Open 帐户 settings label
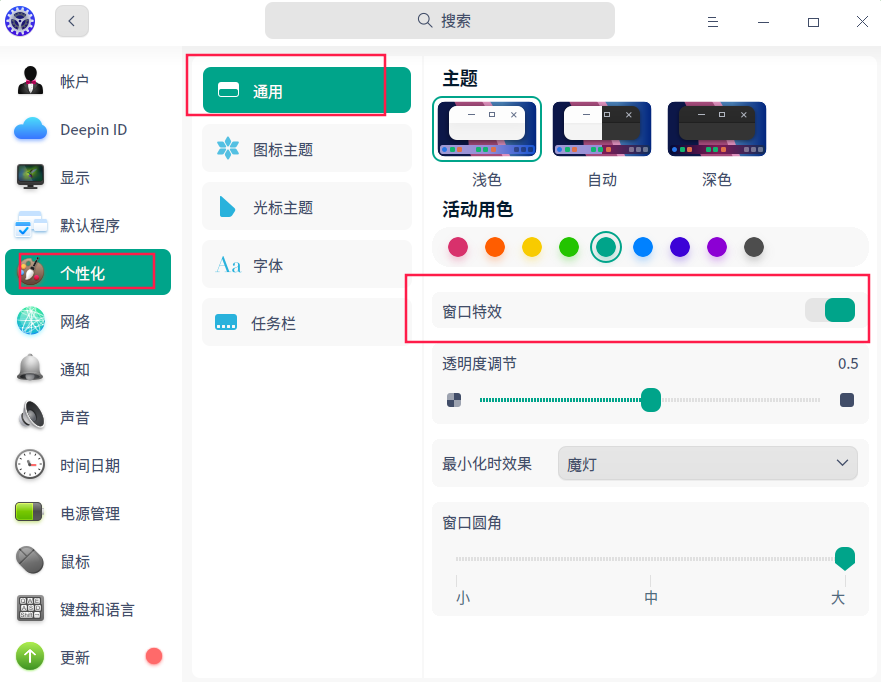Image resolution: width=881 pixels, height=682 pixels. tap(75, 81)
